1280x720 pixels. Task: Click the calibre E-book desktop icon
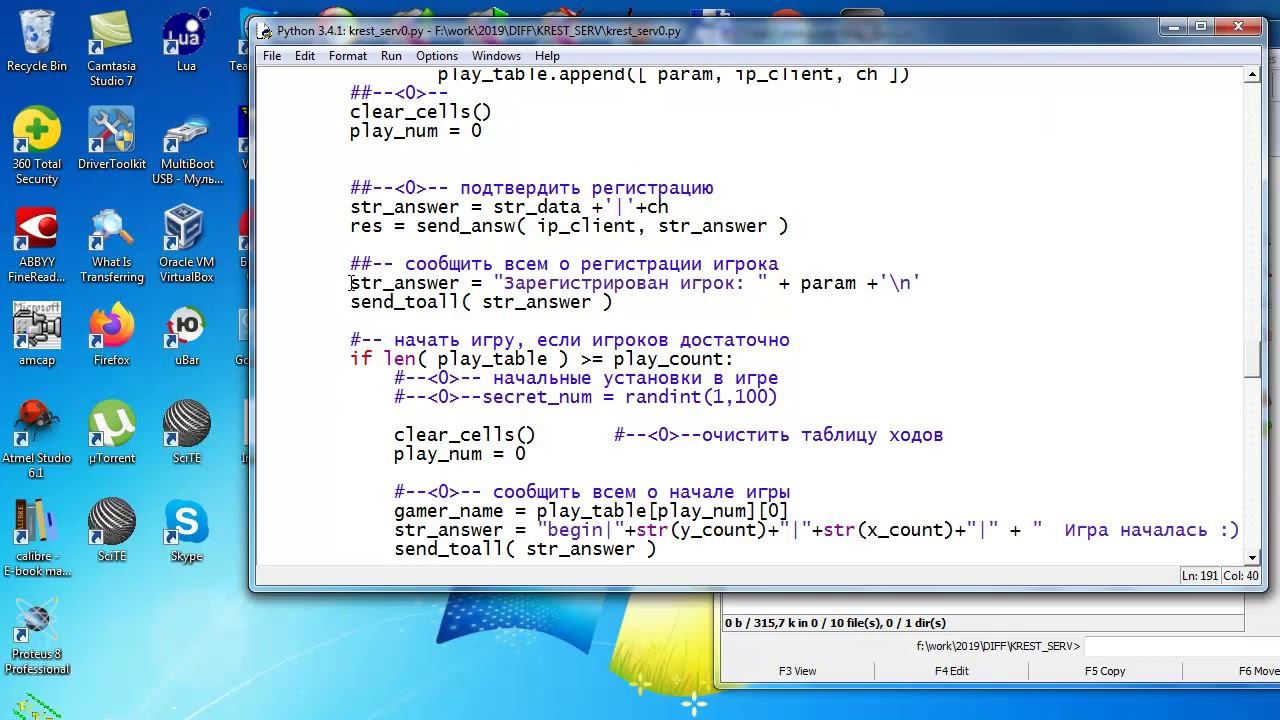pyautogui.click(x=37, y=538)
